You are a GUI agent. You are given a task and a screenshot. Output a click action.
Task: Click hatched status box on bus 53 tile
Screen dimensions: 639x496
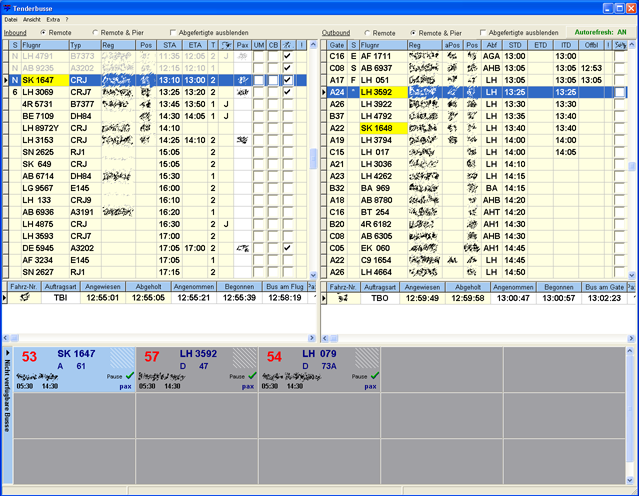coord(122,358)
